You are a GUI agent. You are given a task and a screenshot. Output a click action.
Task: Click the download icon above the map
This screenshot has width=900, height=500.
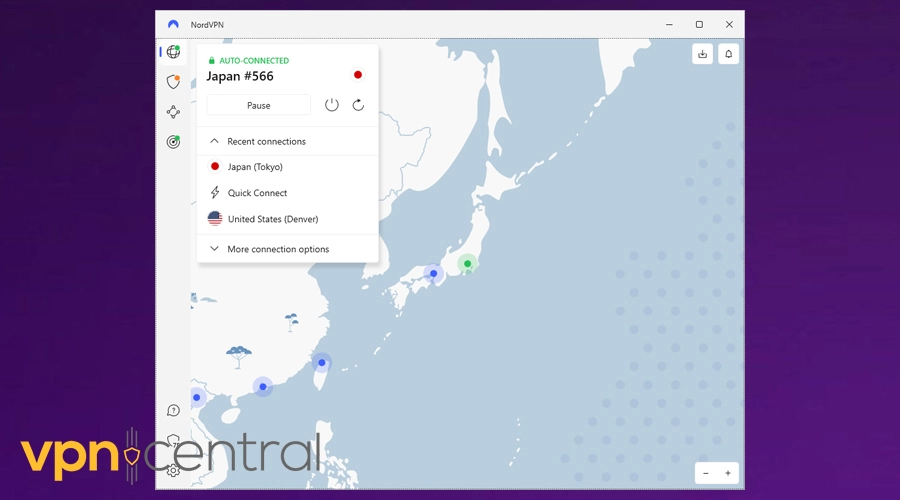[703, 54]
